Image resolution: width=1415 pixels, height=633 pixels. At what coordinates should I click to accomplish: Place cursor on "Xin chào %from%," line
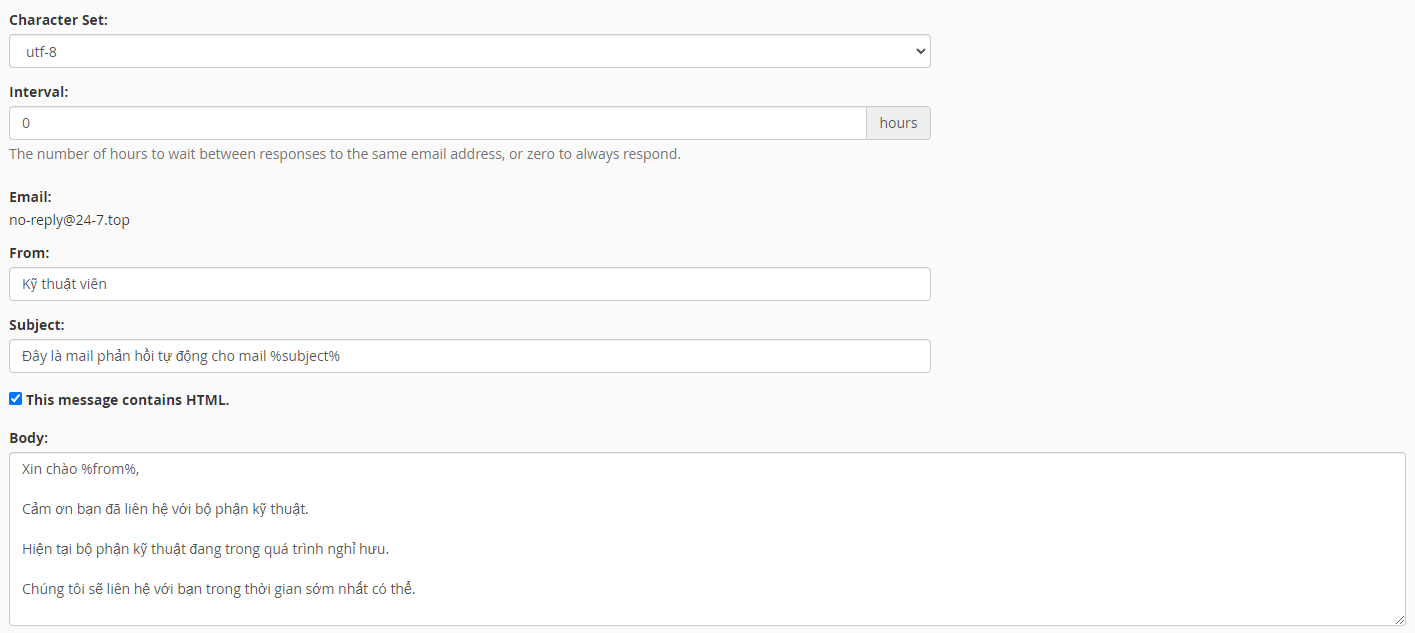coord(81,469)
